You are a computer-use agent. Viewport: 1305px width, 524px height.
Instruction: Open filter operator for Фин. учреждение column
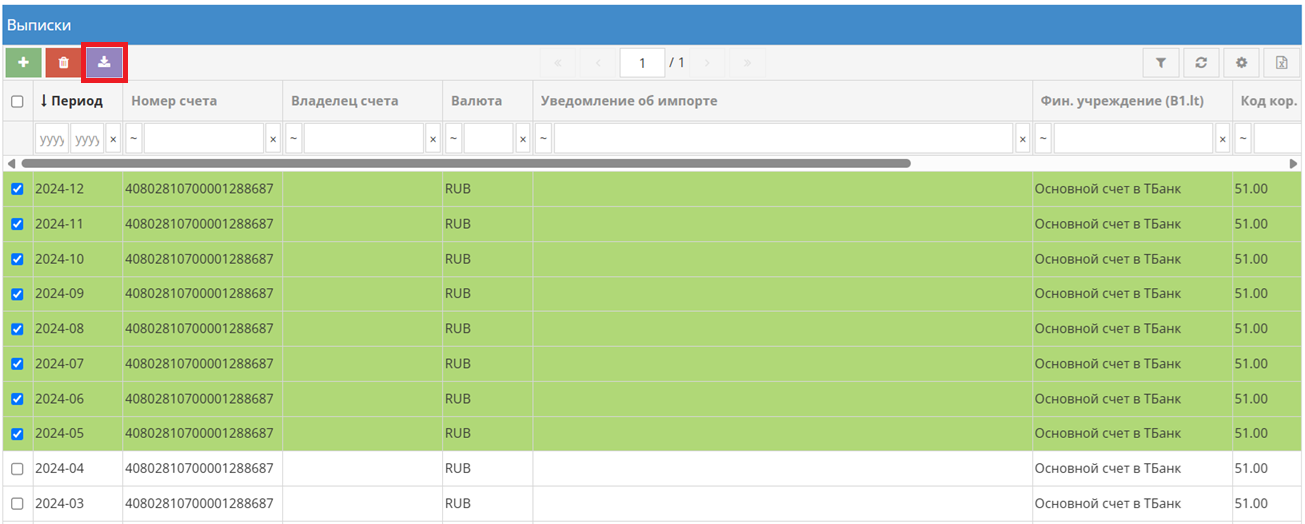point(1043,139)
